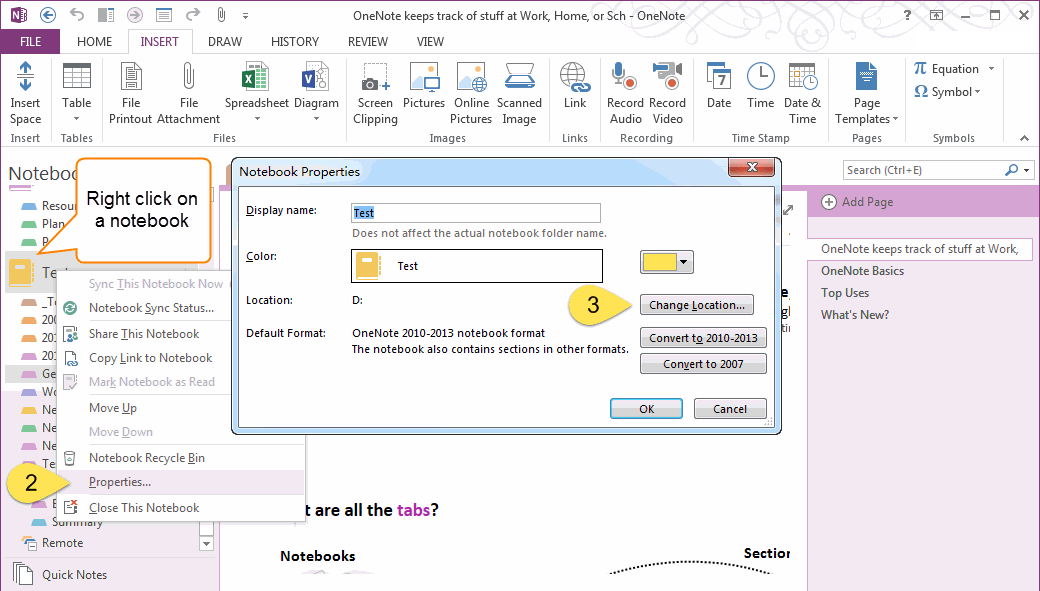Insert the Time stamp
The image size is (1040, 591).
[760, 86]
